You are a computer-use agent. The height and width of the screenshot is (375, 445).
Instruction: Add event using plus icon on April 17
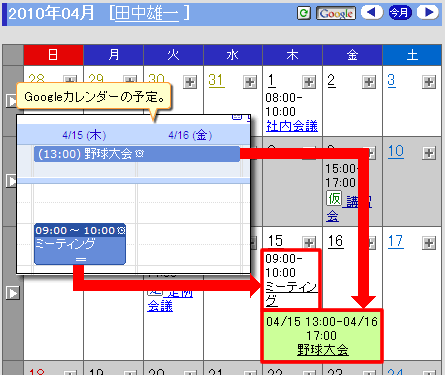point(429,243)
